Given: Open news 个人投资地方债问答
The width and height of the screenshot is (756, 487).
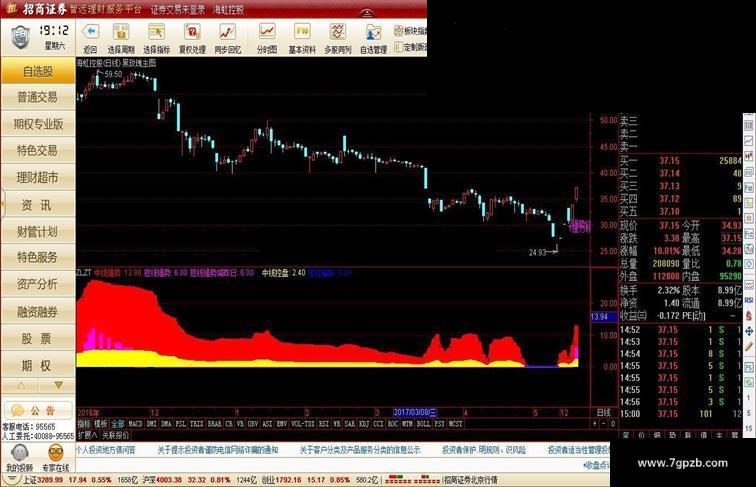Looking at the screenshot, I should click(106, 450).
